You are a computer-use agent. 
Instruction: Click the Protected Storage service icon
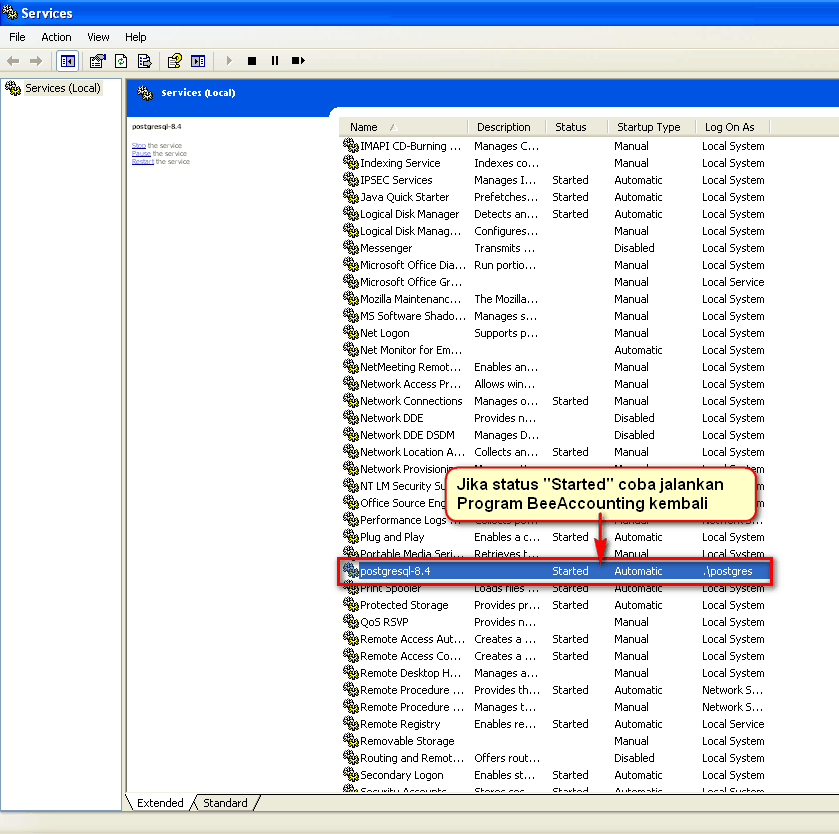click(x=350, y=605)
